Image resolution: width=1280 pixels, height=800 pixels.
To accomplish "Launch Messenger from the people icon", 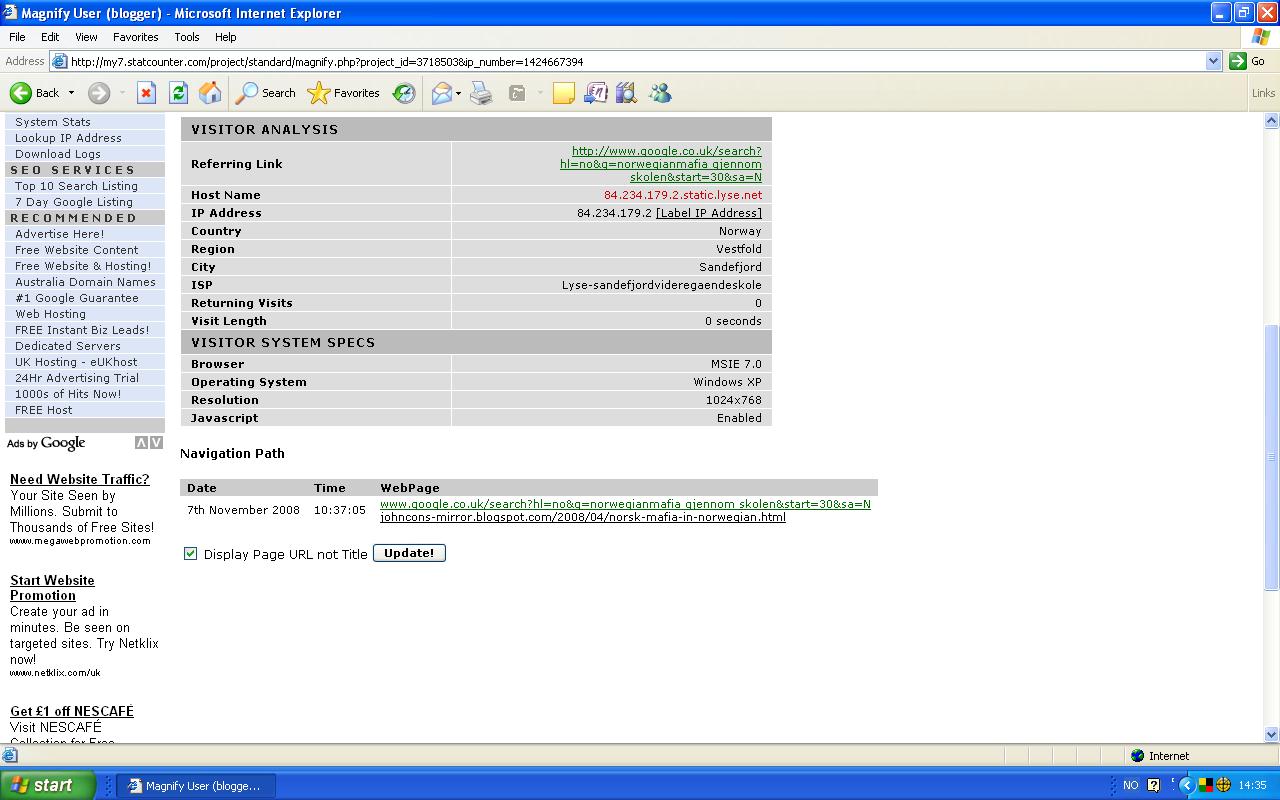I will pyautogui.click(x=660, y=93).
